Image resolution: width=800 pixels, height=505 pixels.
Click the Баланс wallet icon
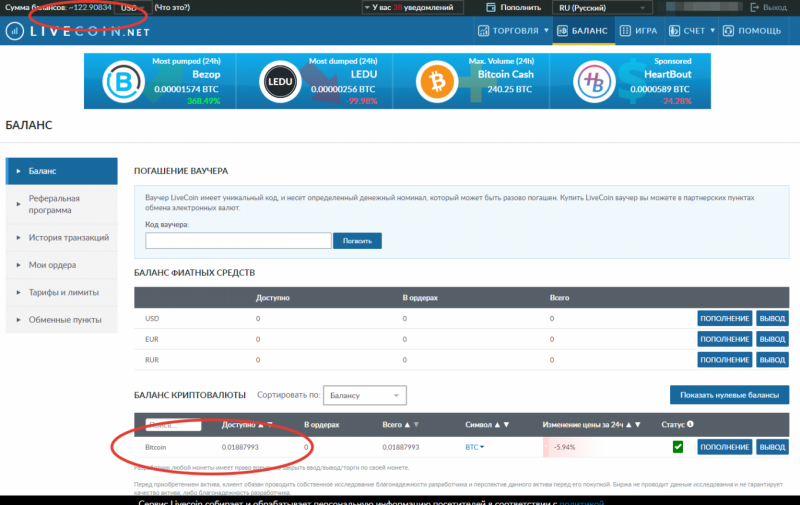coord(562,31)
